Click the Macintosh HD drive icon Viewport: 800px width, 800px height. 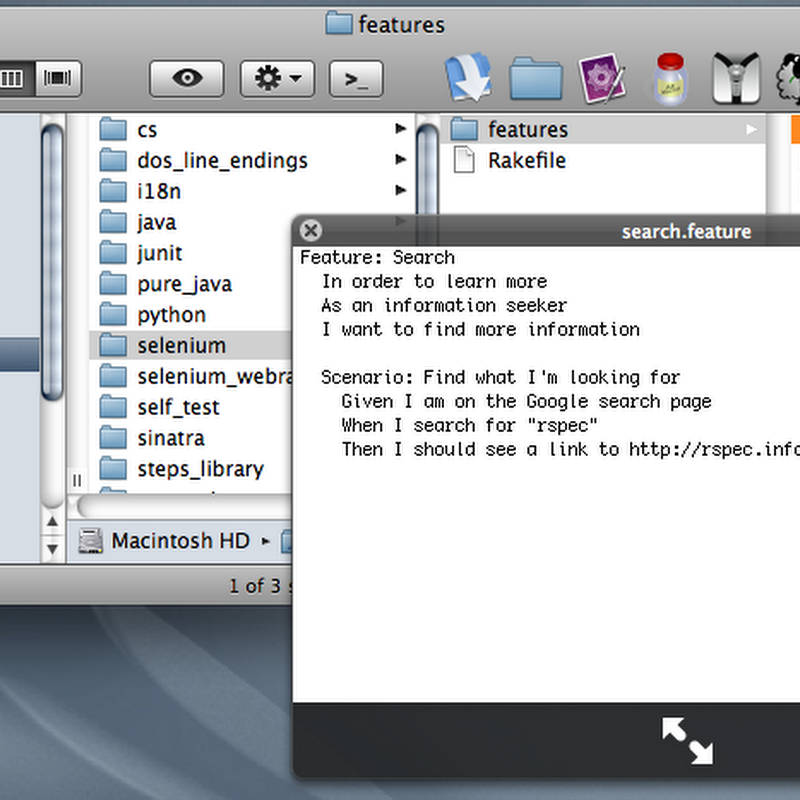point(90,541)
